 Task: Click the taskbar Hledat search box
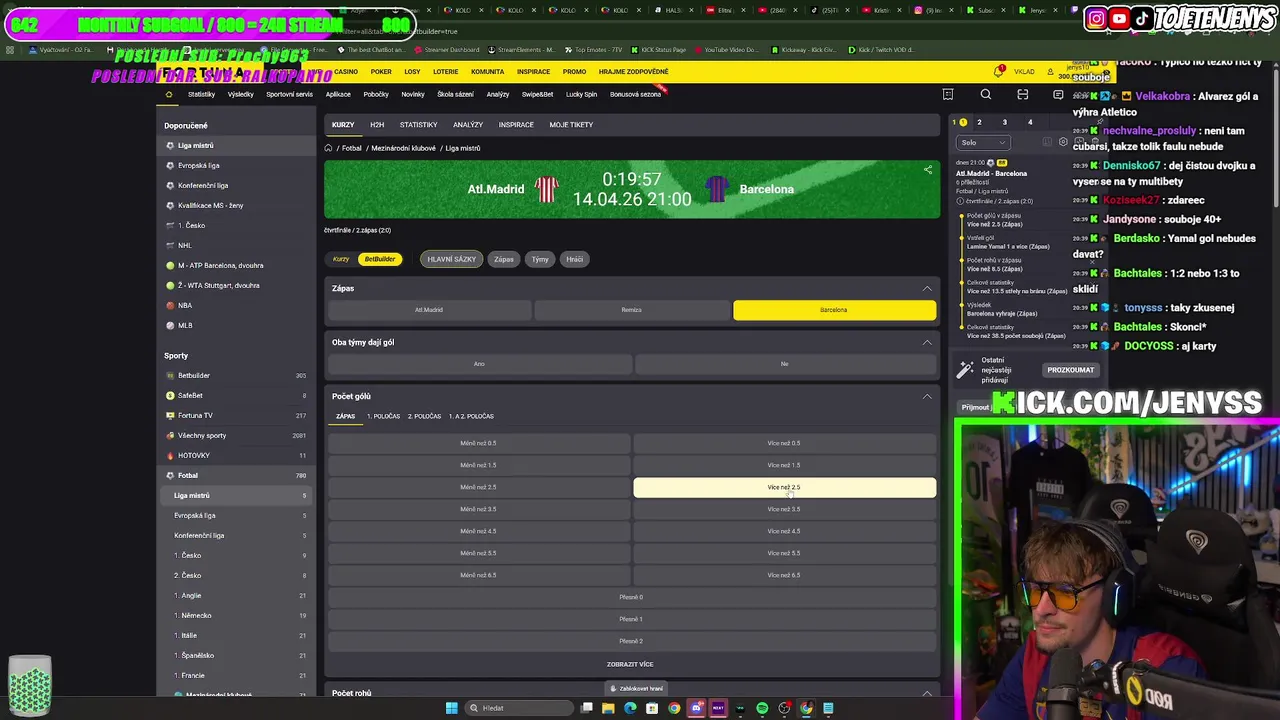[518, 708]
